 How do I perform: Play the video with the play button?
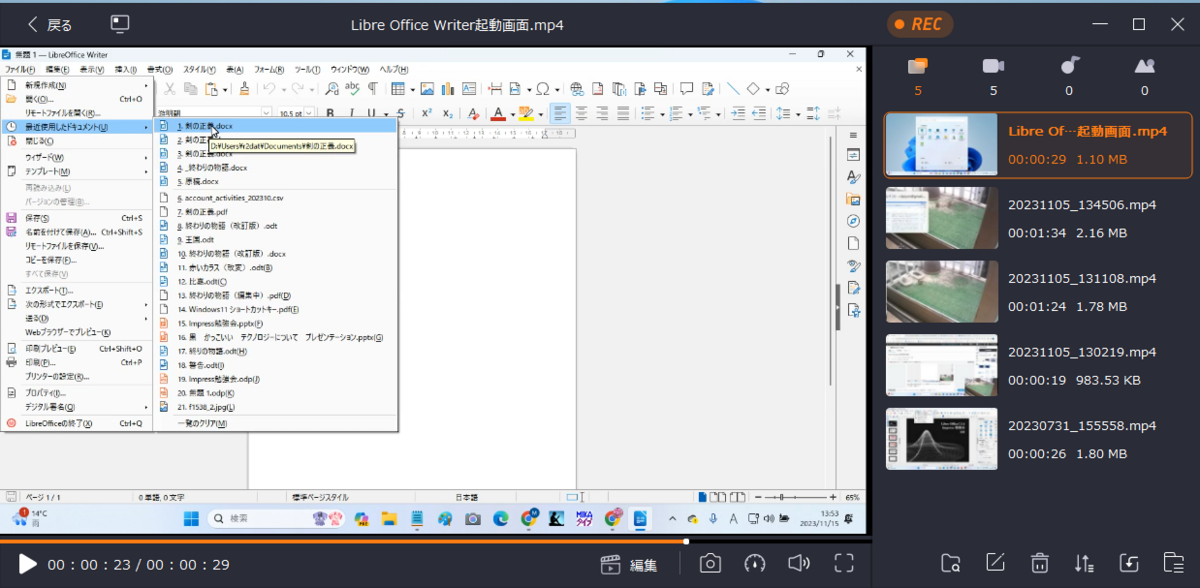[x=27, y=564]
